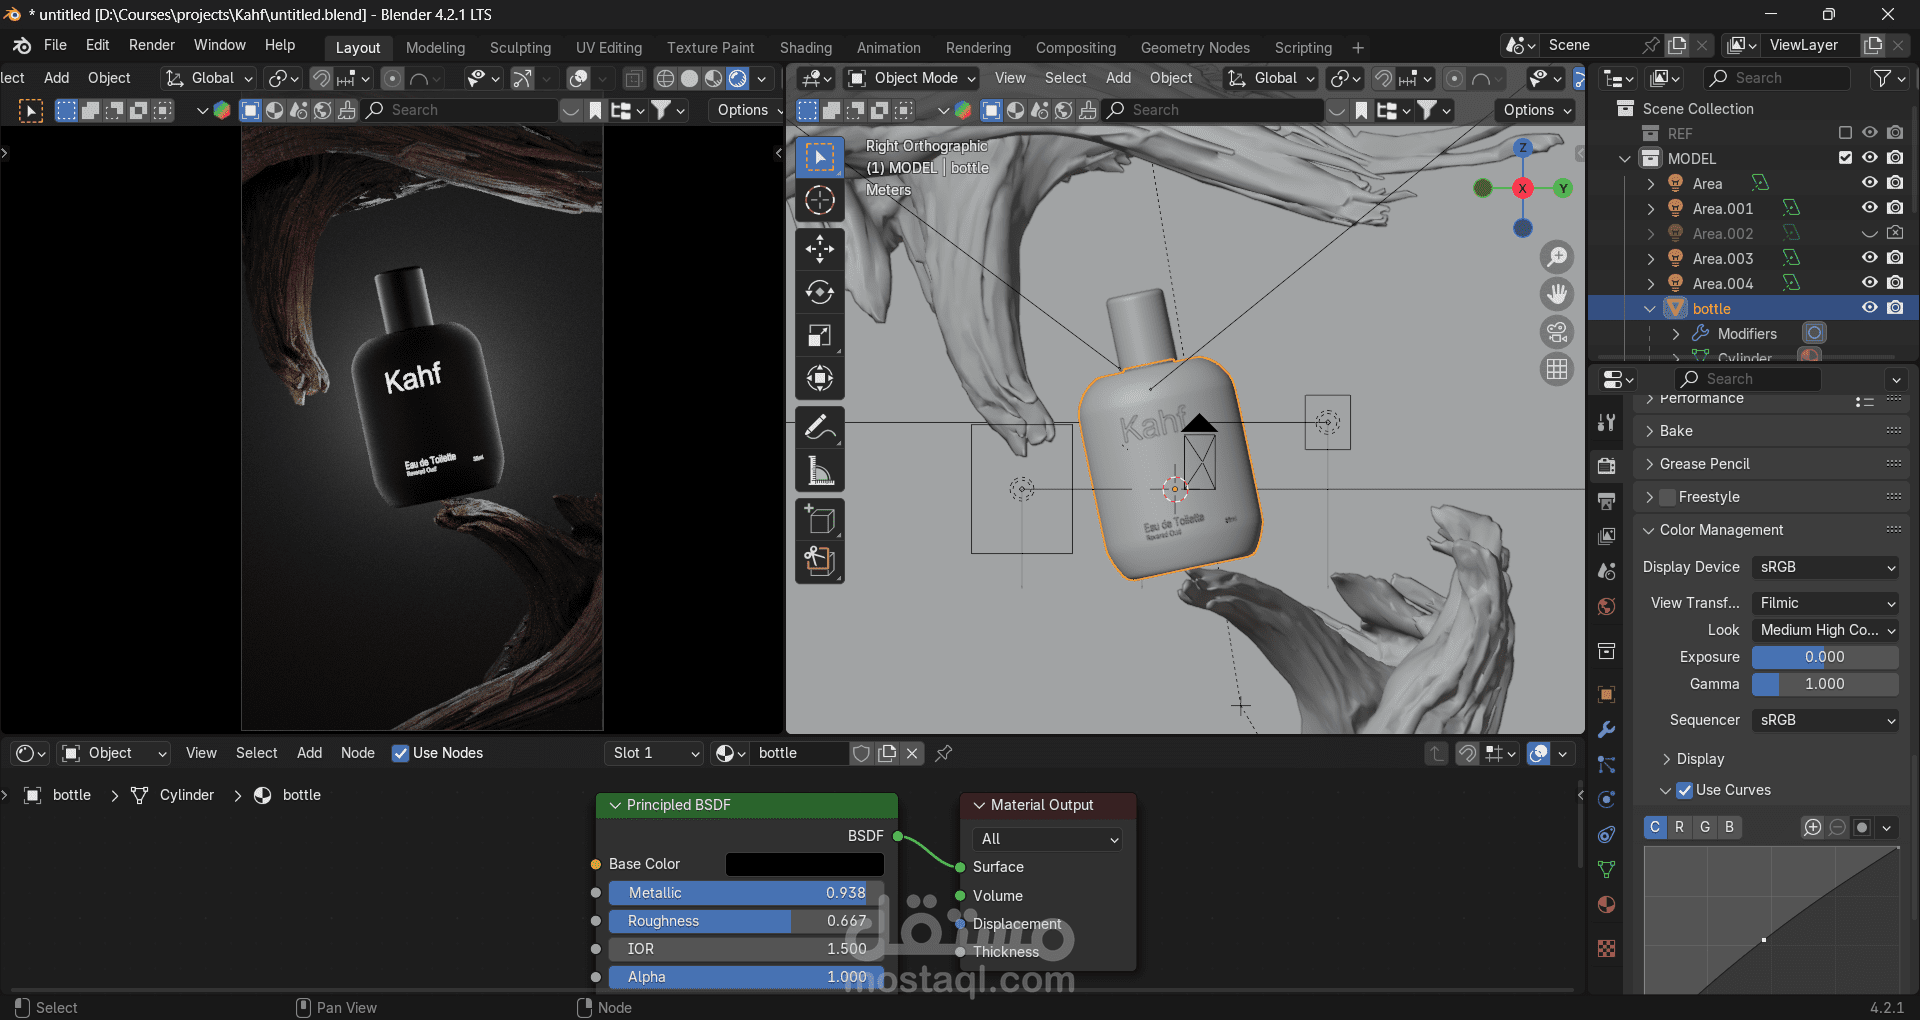Open the Display Device sRGB dropdown

pyautogui.click(x=1825, y=567)
